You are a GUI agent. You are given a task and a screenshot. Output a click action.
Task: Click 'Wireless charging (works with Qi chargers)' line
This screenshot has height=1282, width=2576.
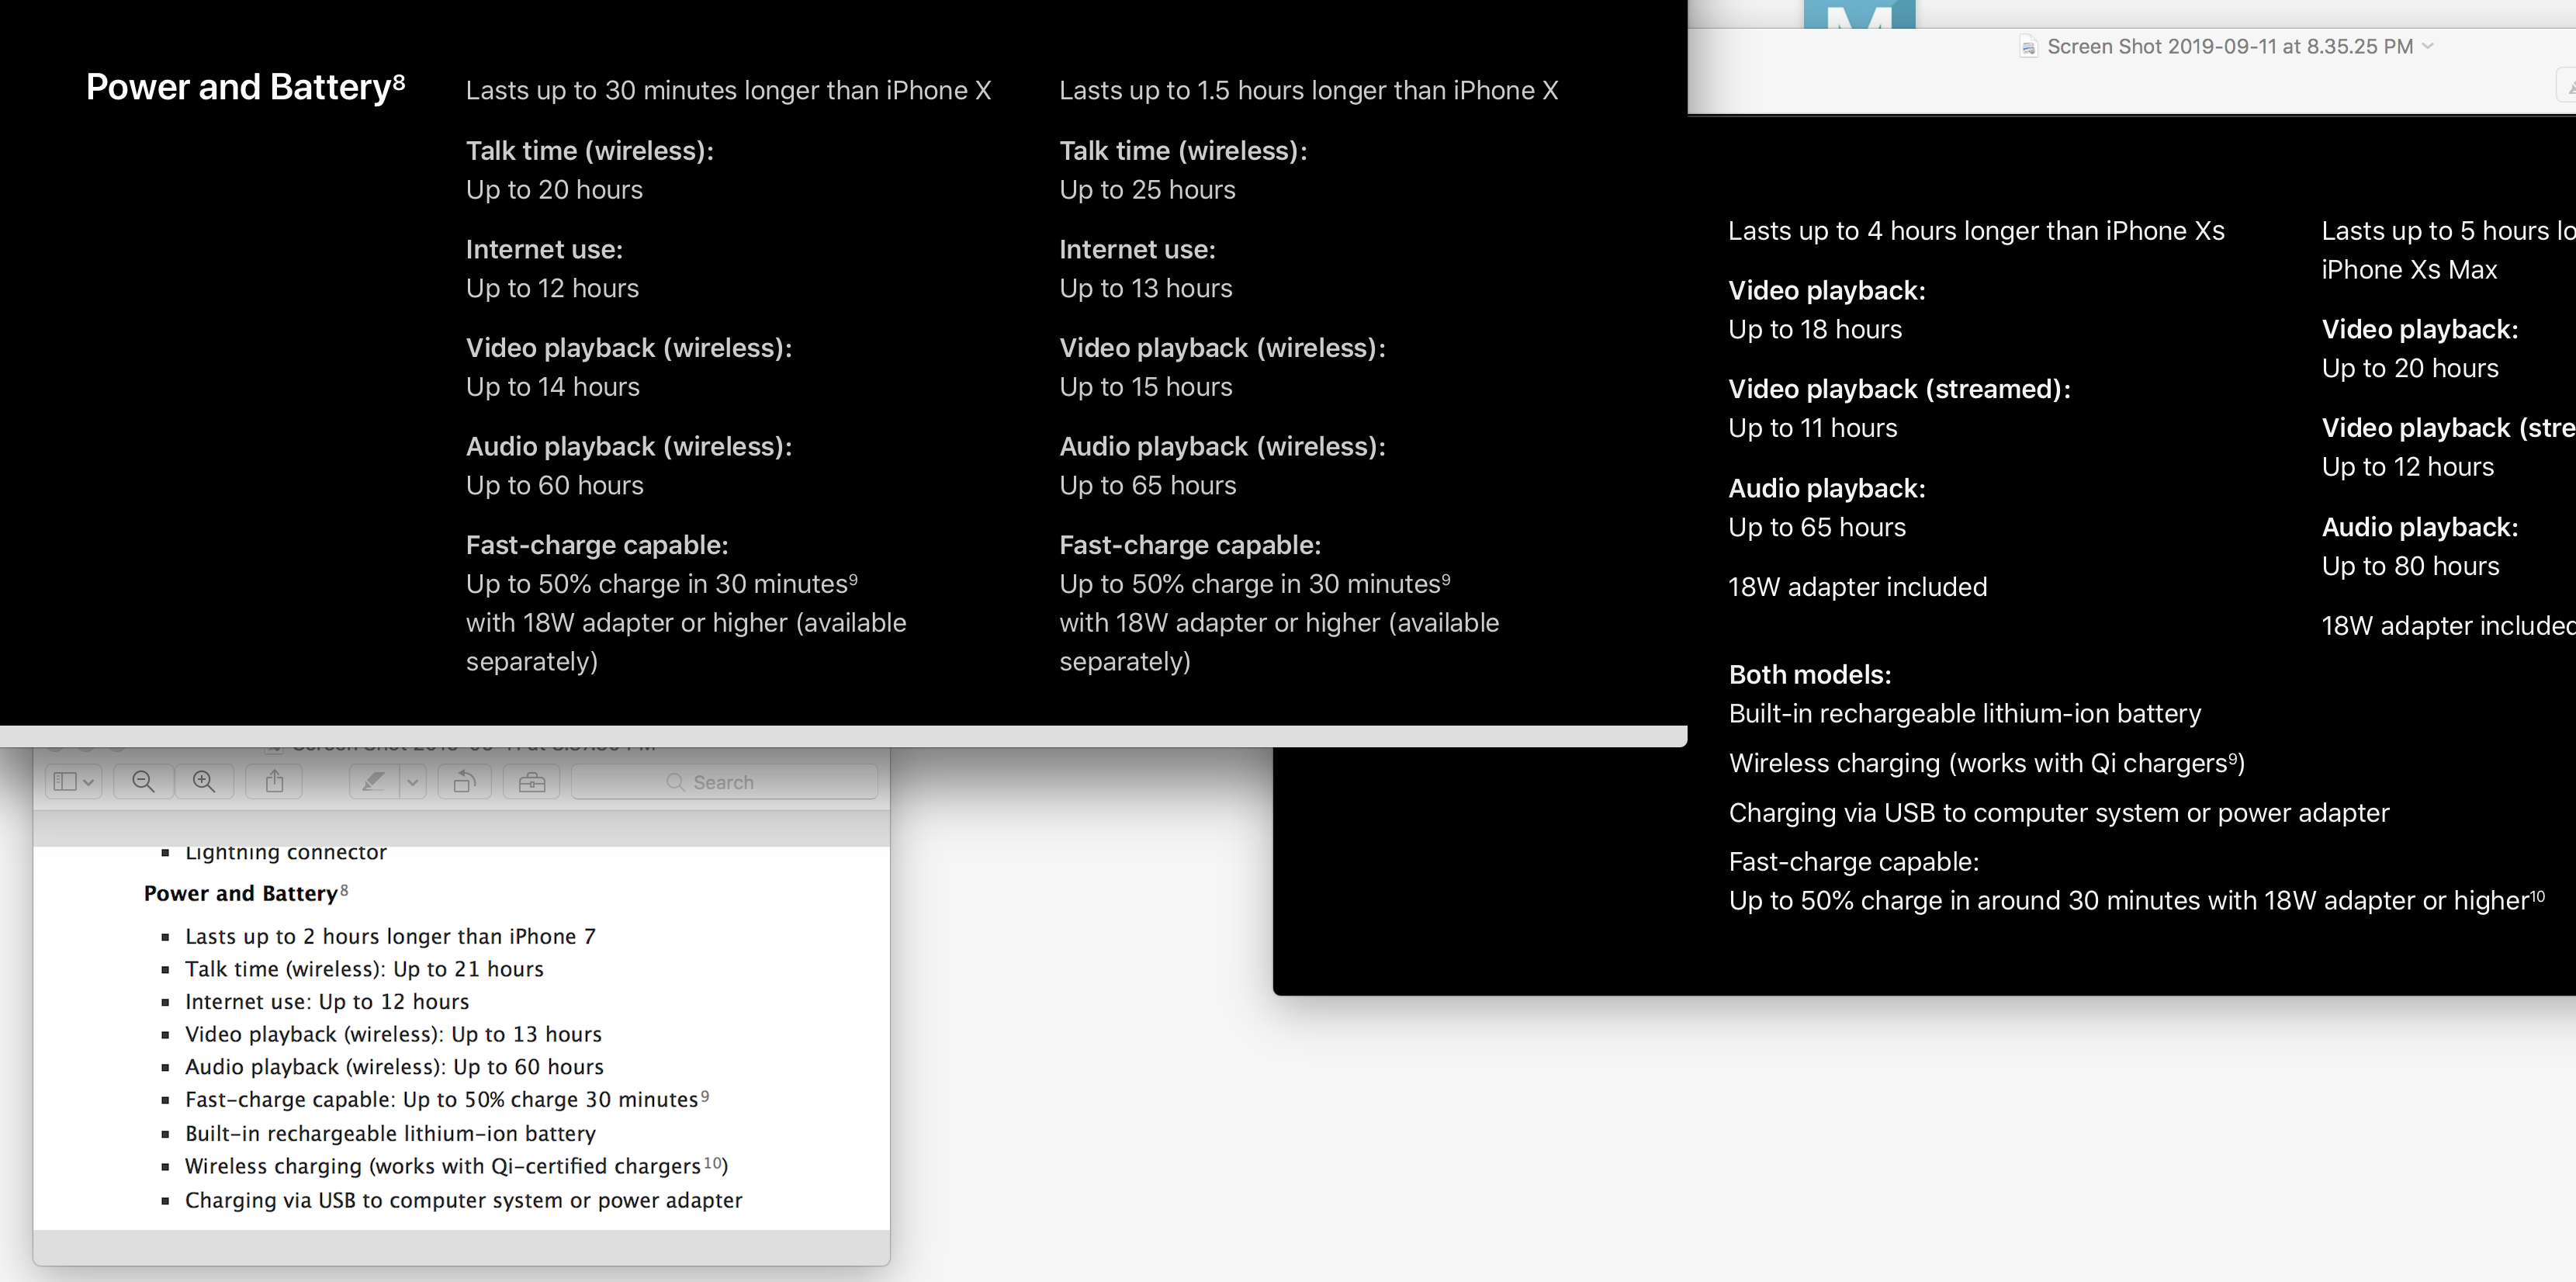(x=1987, y=763)
